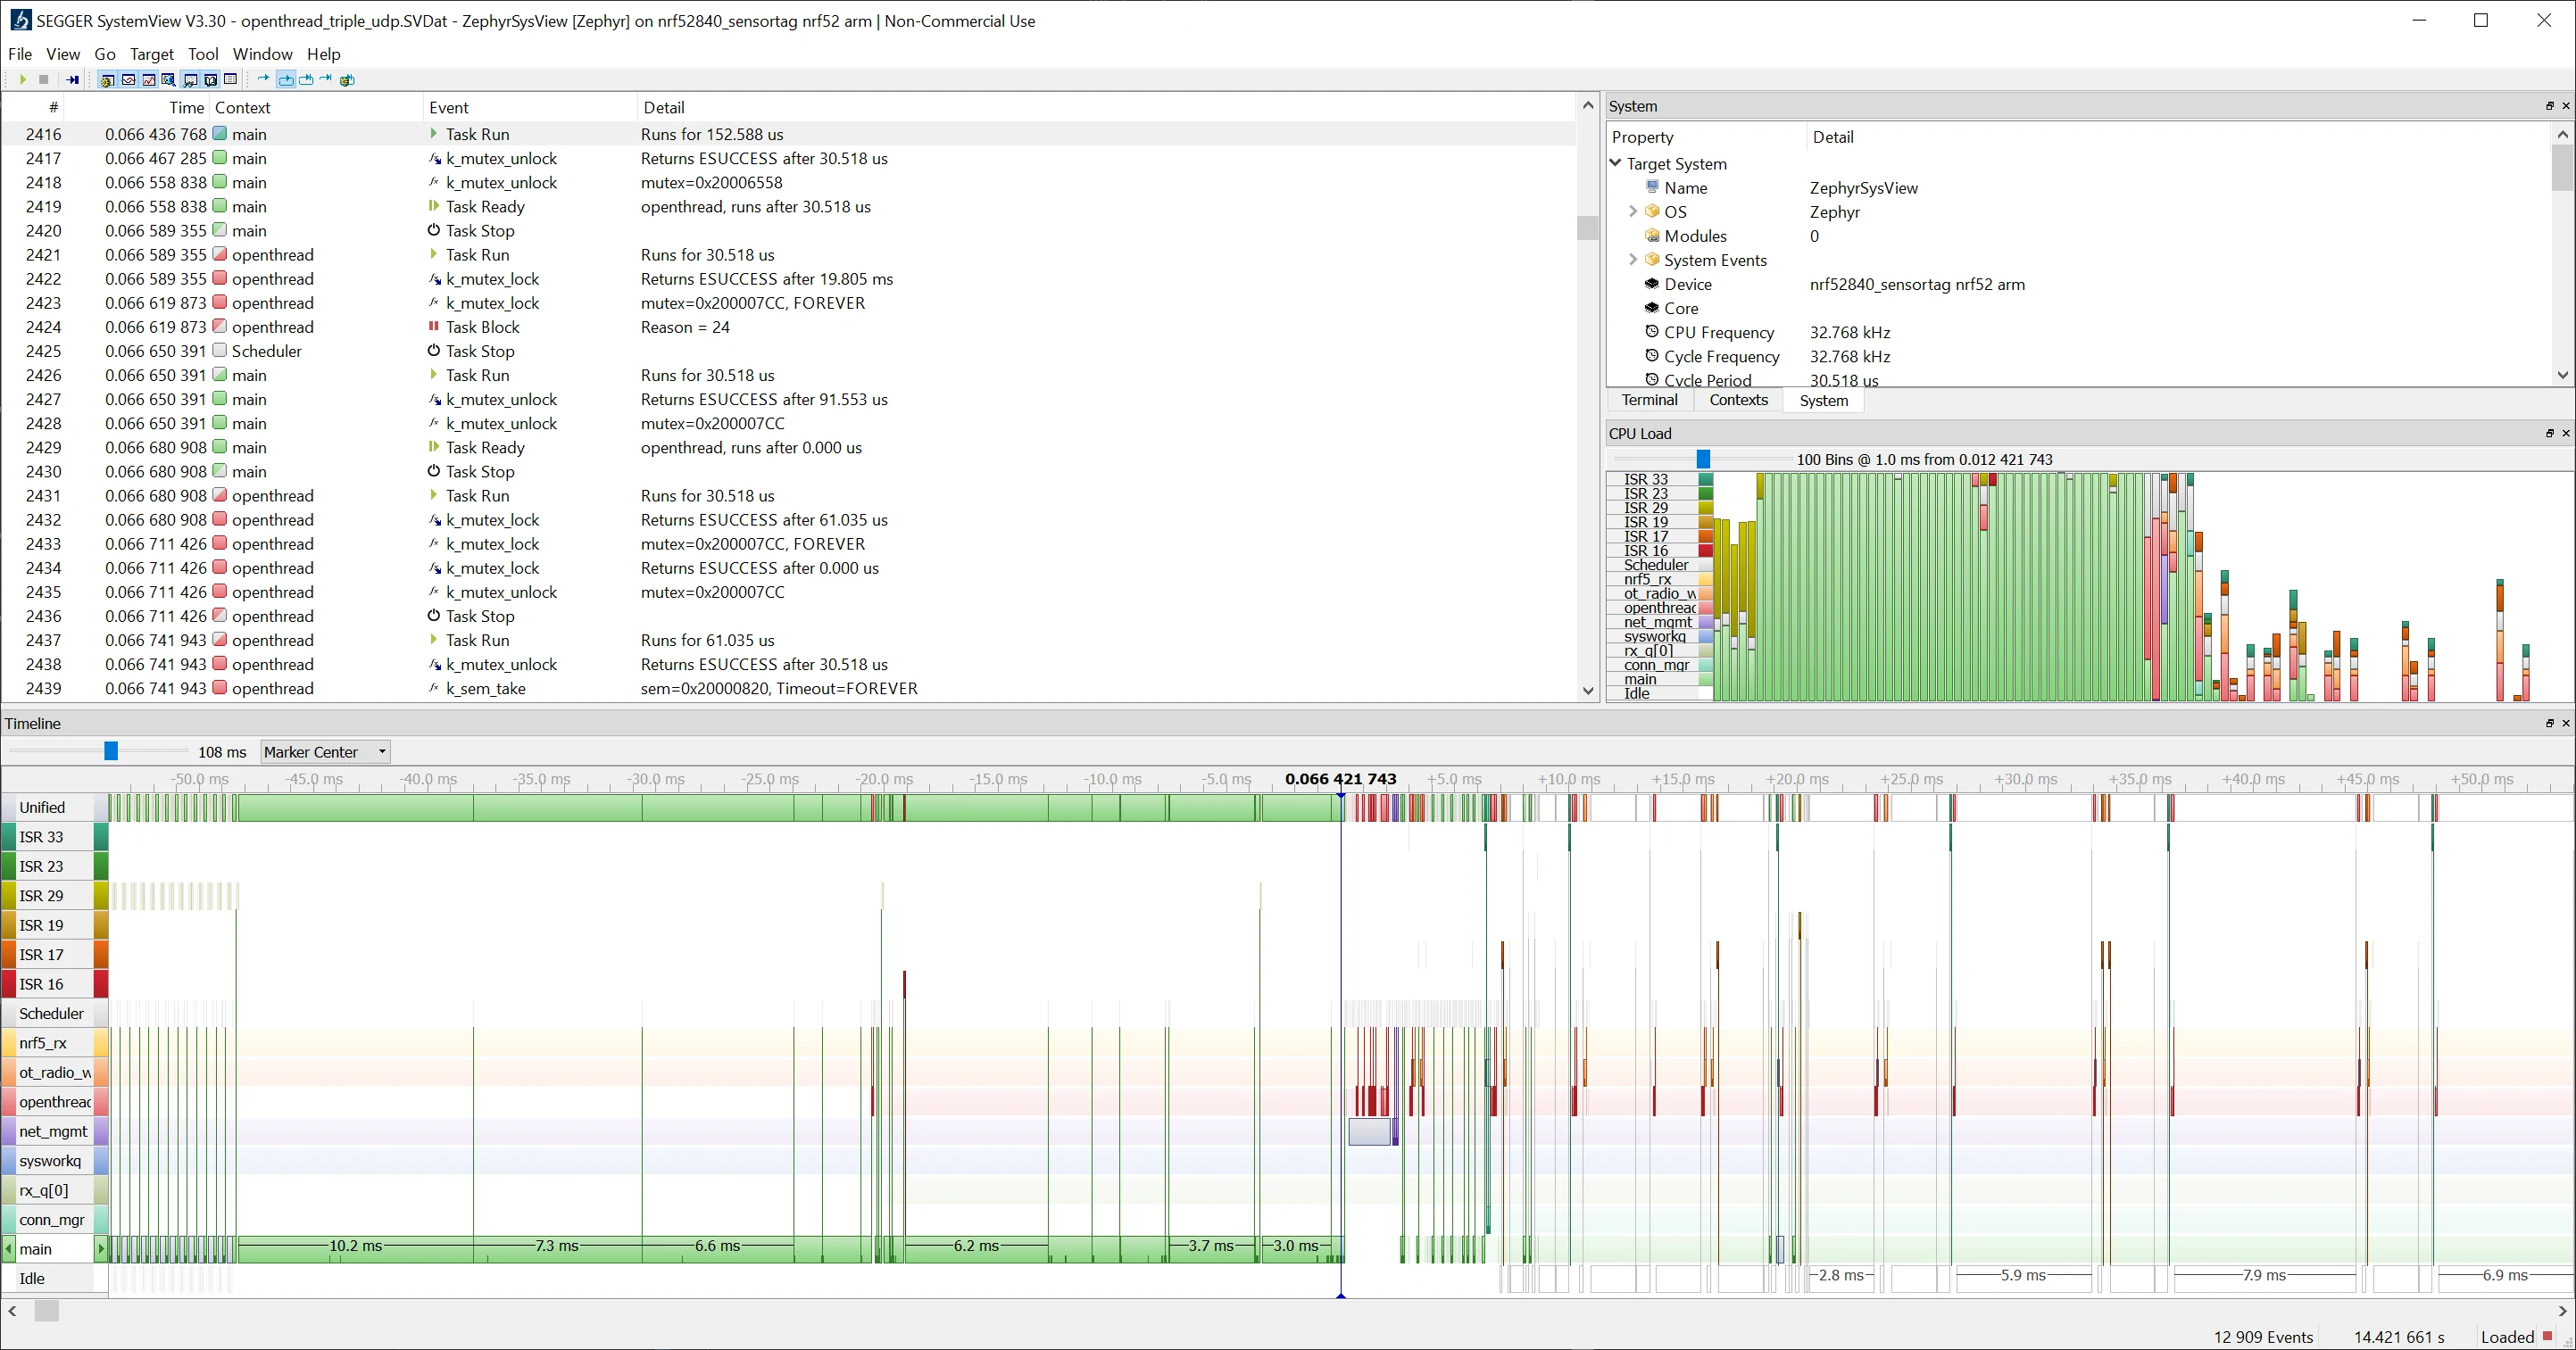Viewport: 2576px width, 1350px height.
Task: Collapse the Target System tree node
Action: tap(1616, 163)
